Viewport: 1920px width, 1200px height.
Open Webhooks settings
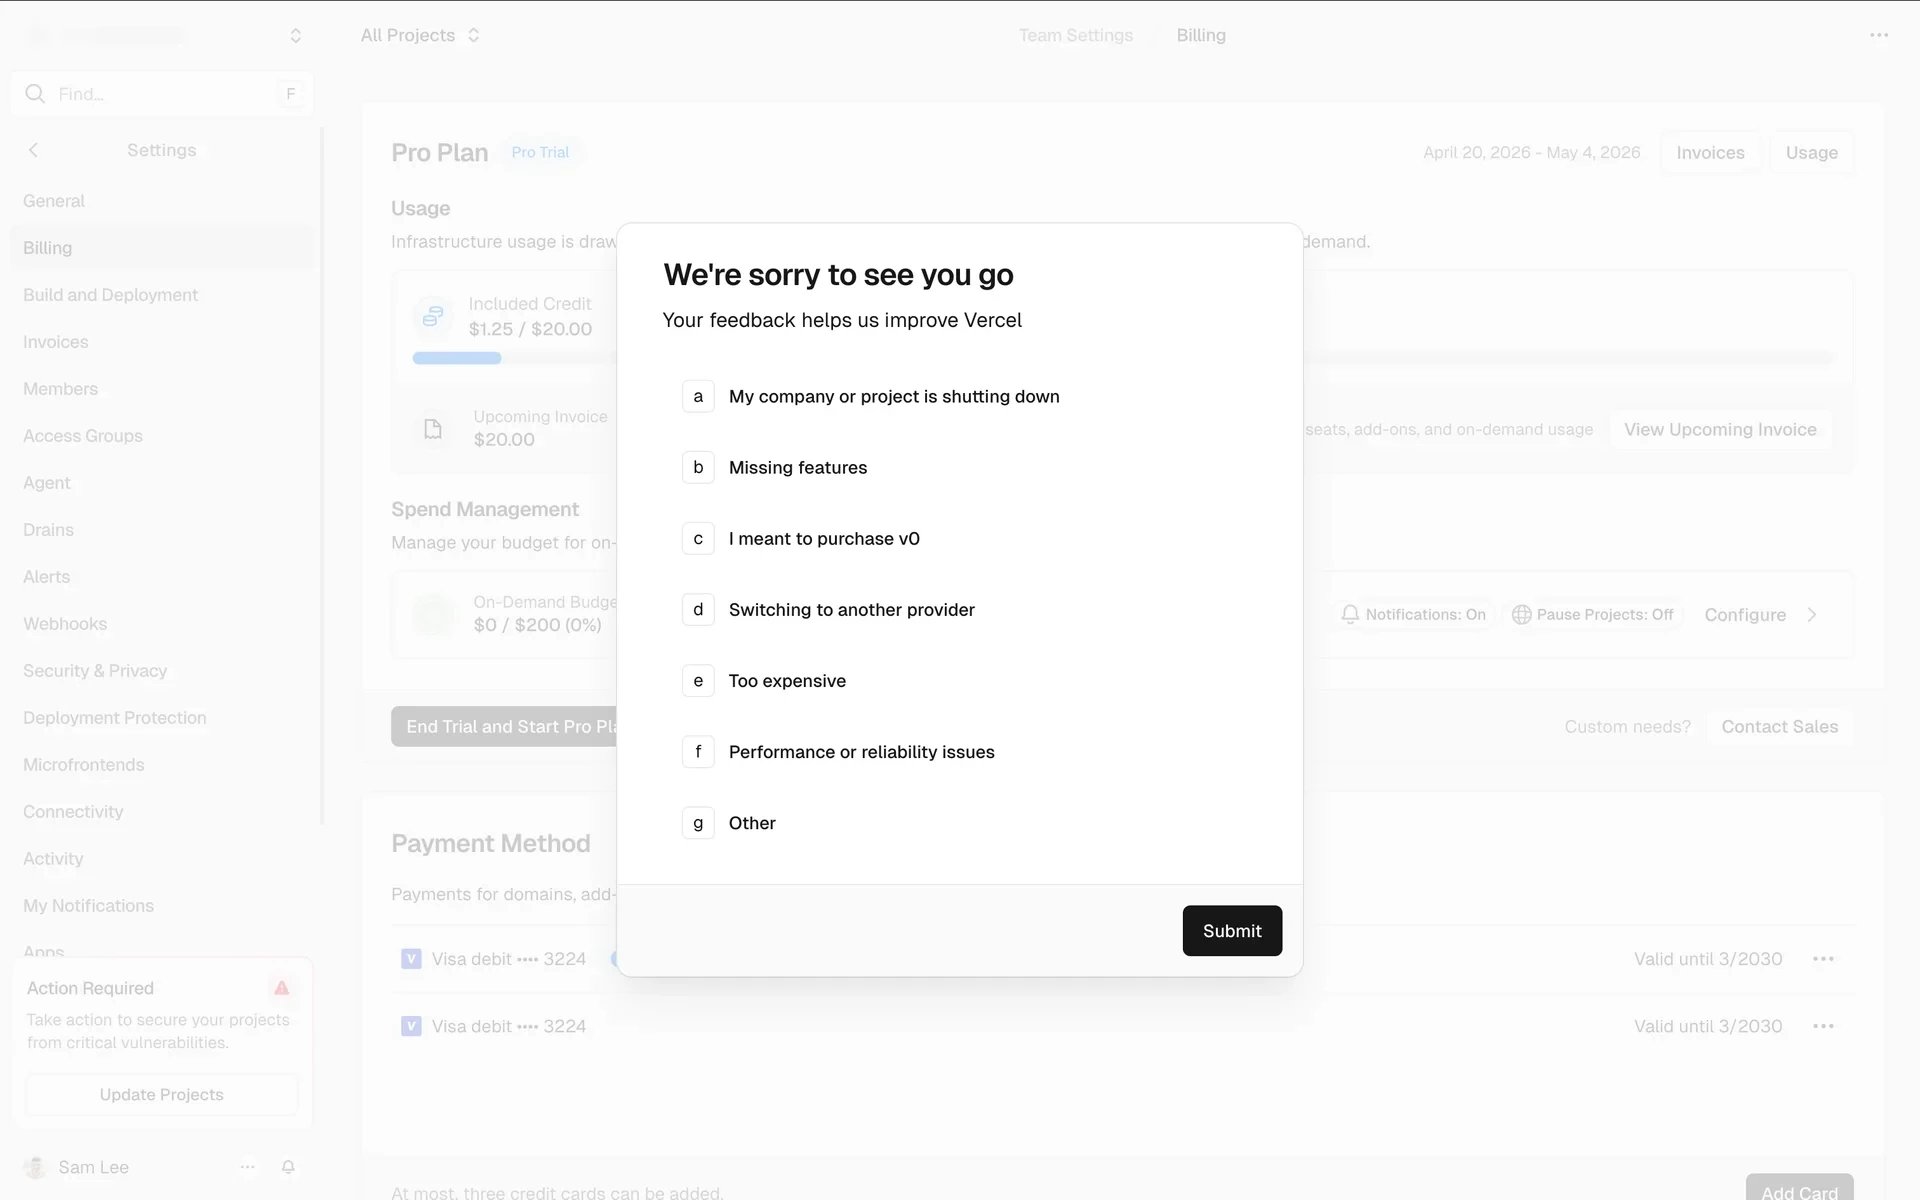pyautogui.click(x=163, y=624)
